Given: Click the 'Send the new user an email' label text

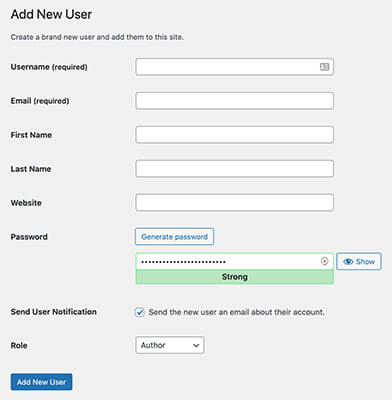Looking at the screenshot, I should click(236, 312).
